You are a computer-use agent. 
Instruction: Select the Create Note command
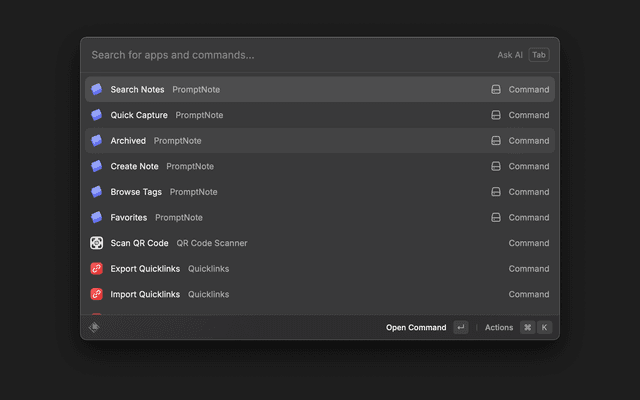[x=134, y=166]
